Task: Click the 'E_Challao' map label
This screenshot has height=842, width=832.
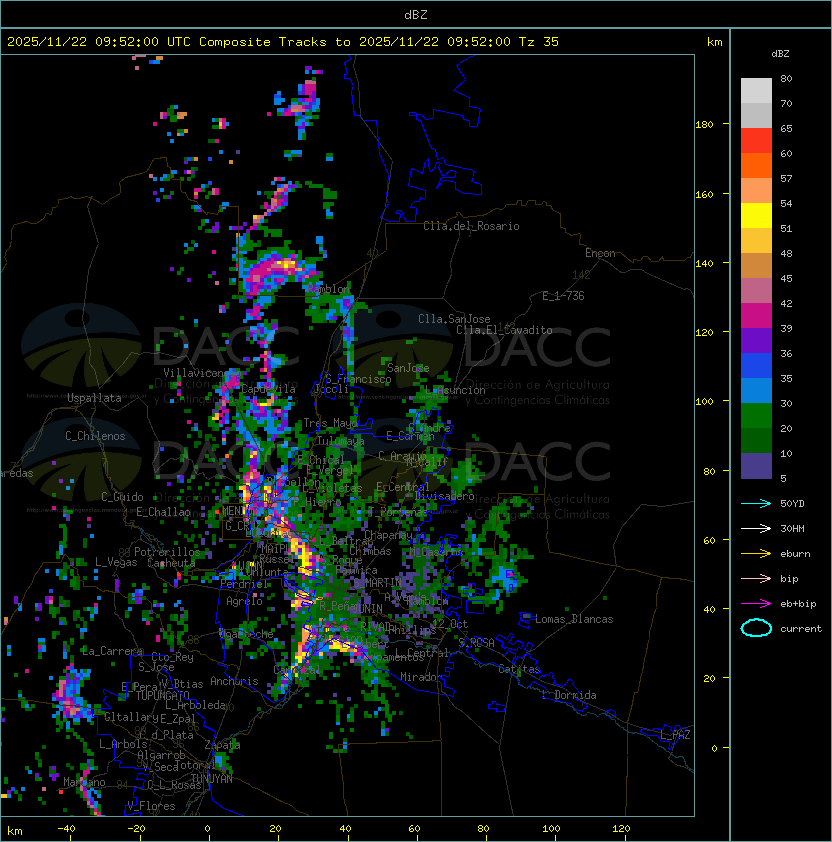Action: click(163, 512)
